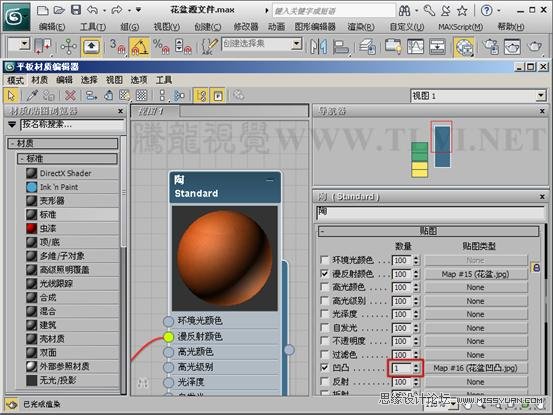Image resolution: width=553 pixels, height=415 pixels.
Task: Click the 凹凸 amount spinner arrows
Action: tap(416, 368)
